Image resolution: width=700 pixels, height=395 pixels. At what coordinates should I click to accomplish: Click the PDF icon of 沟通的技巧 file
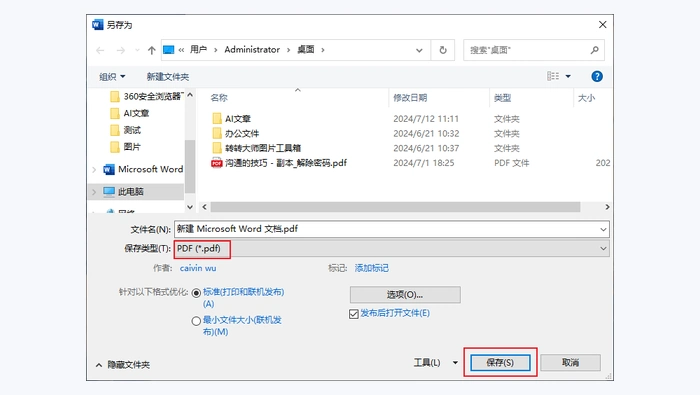pyautogui.click(x=217, y=163)
